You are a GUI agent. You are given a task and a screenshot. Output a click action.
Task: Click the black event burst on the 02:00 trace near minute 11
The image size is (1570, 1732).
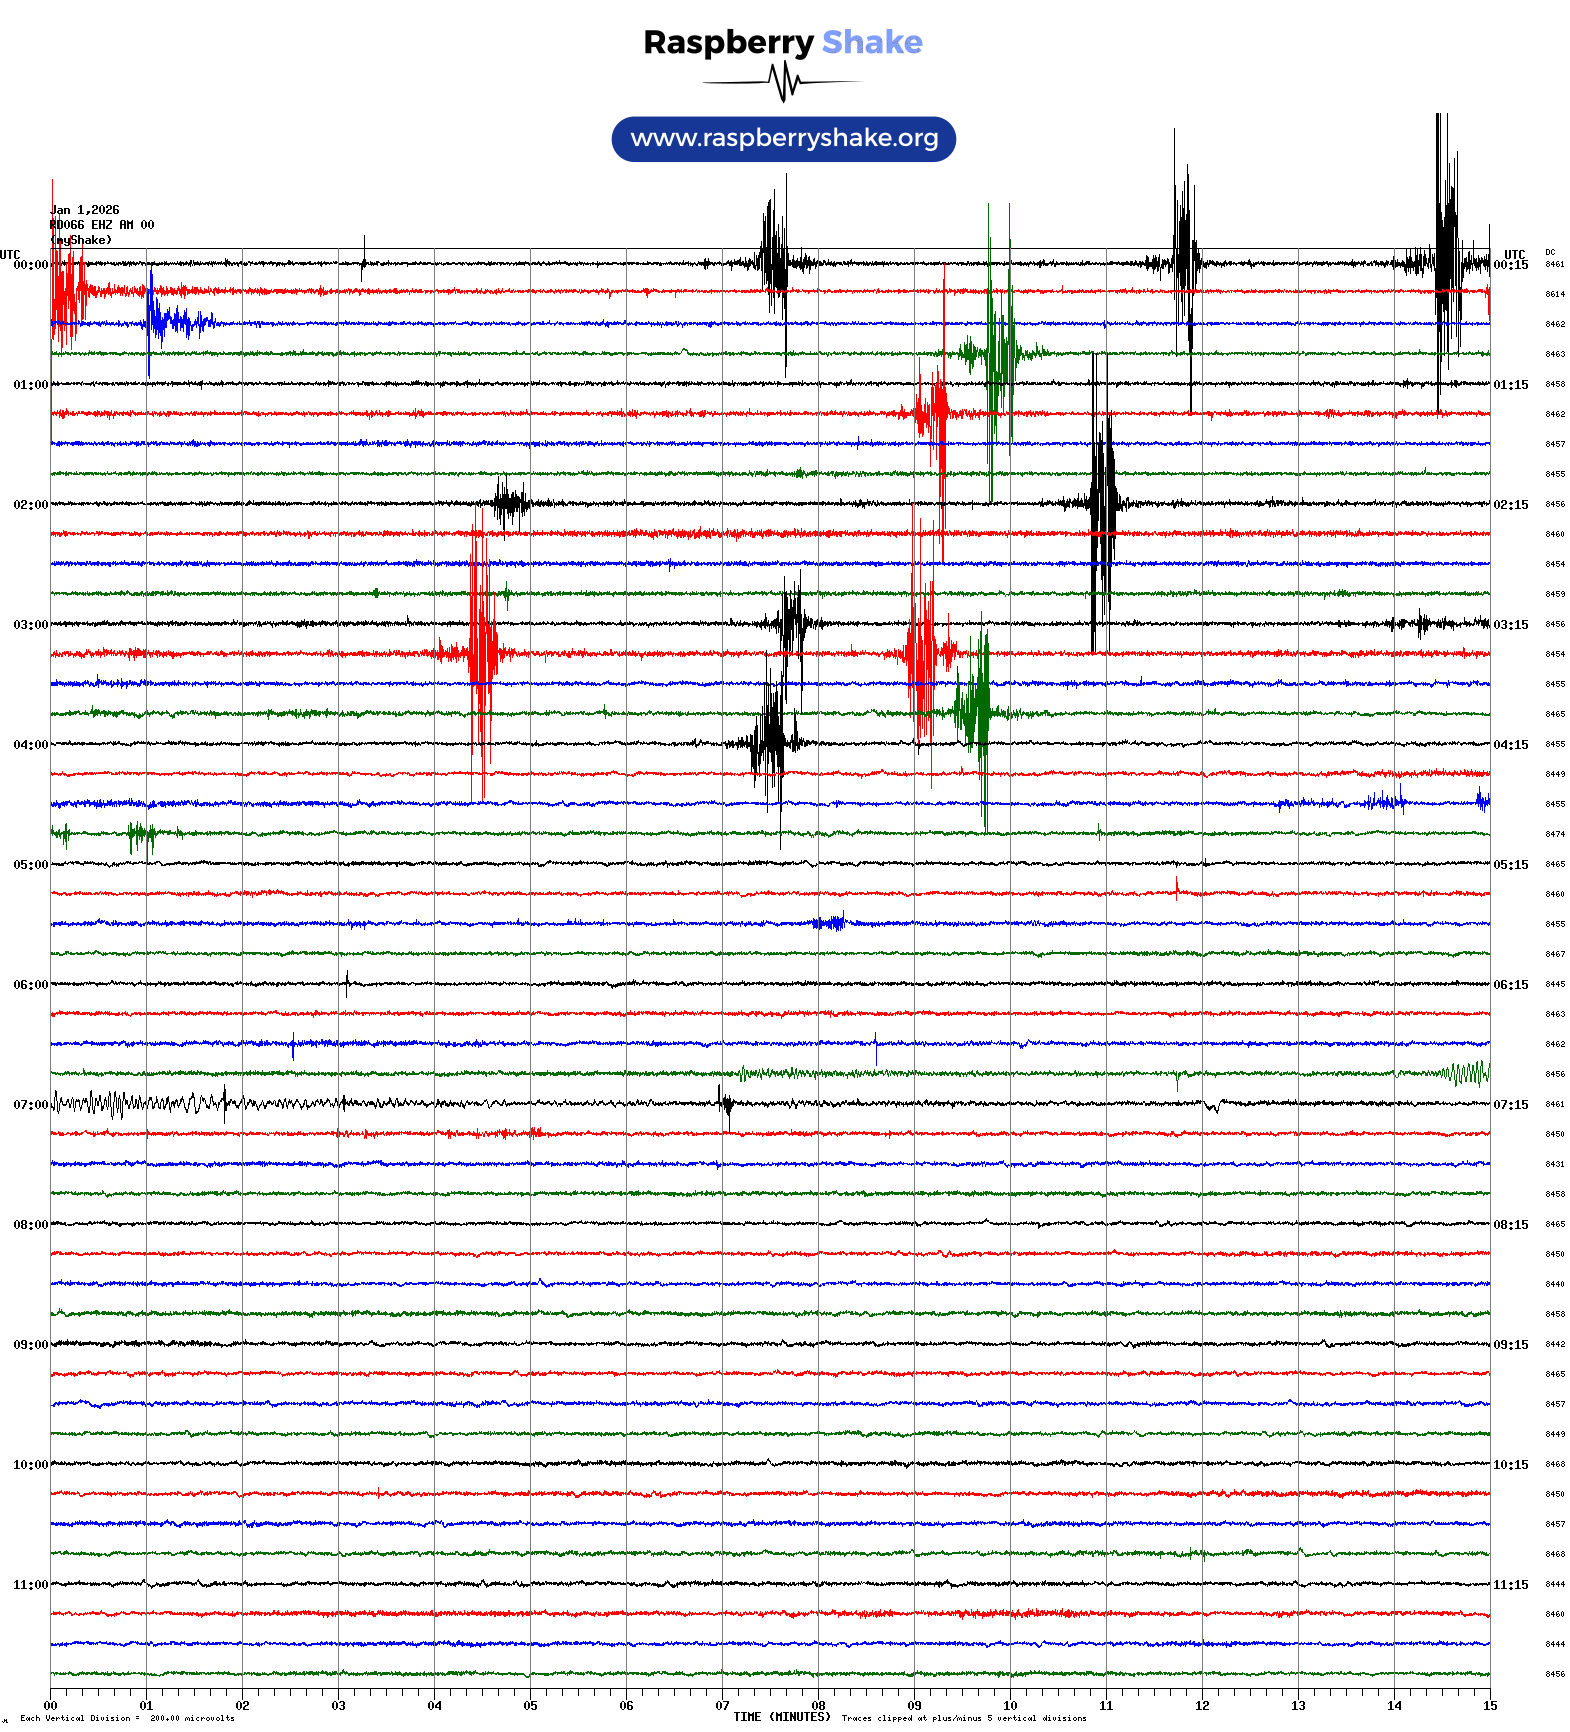tap(1102, 503)
